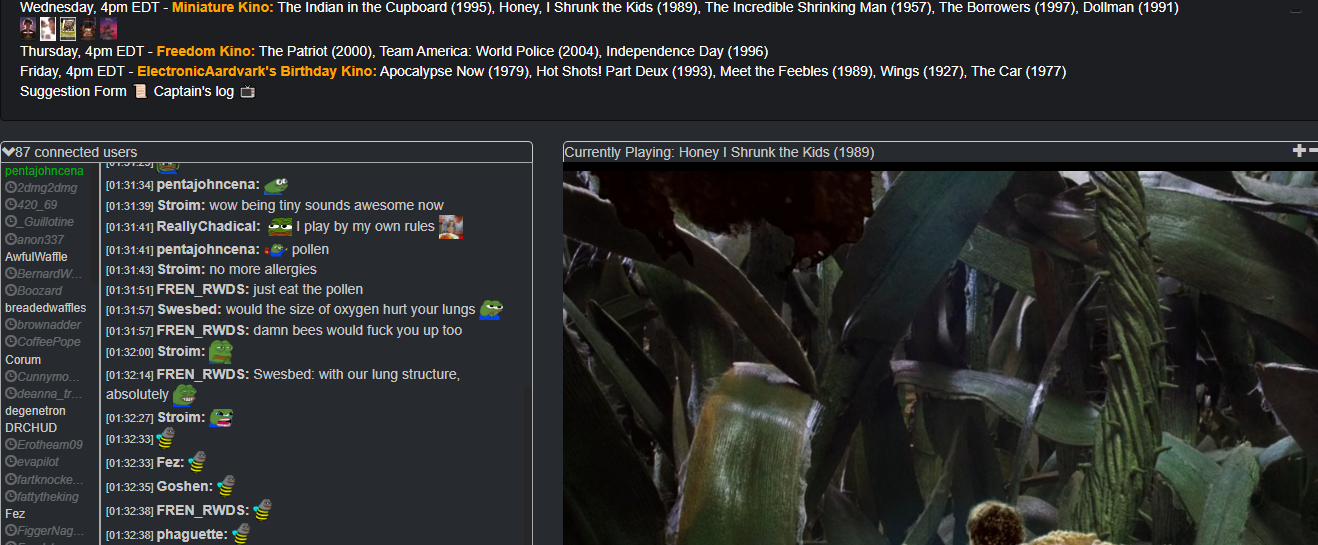Click the image emote after 'my own rules'
This screenshot has height=545, width=1318.
[451, 227]
